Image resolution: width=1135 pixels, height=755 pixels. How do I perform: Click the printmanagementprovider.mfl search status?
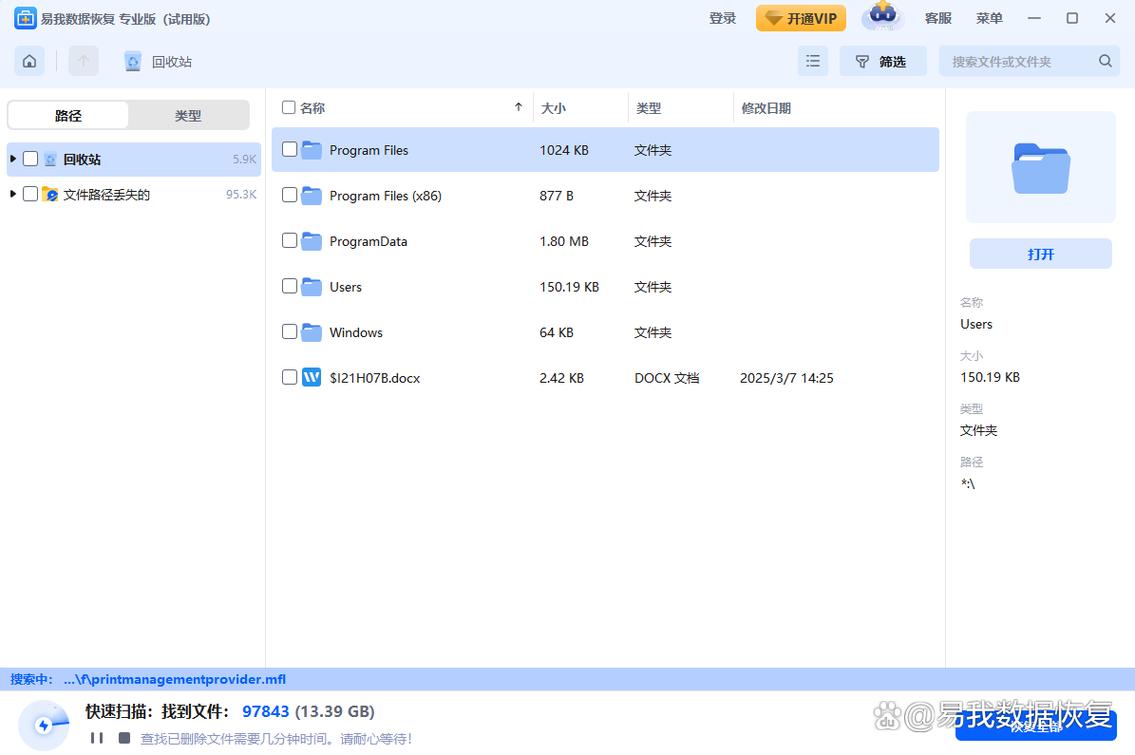pos(174,679)
